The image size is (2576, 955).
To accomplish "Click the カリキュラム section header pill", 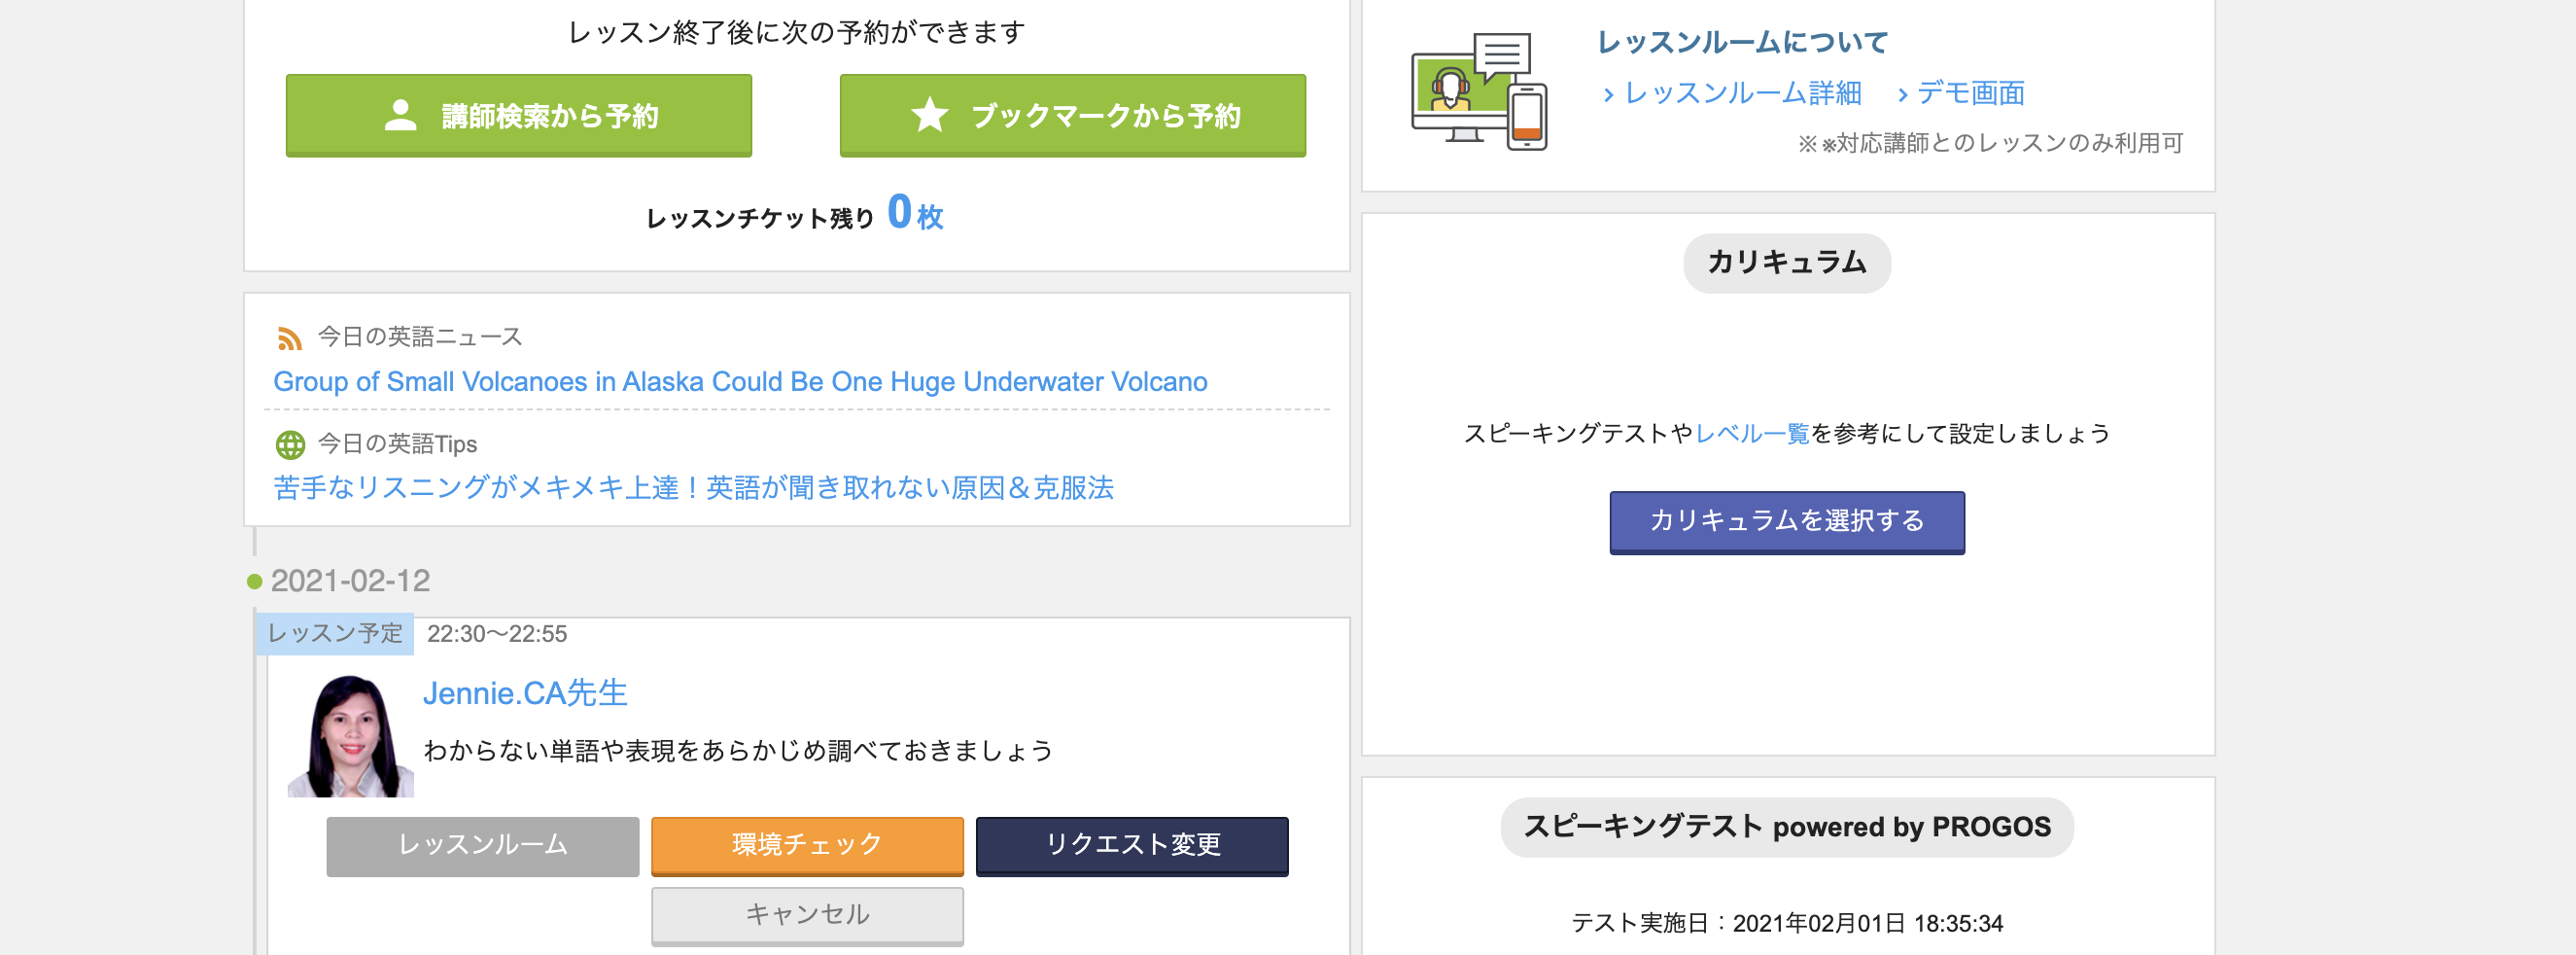I will (x=1786, y=263).
